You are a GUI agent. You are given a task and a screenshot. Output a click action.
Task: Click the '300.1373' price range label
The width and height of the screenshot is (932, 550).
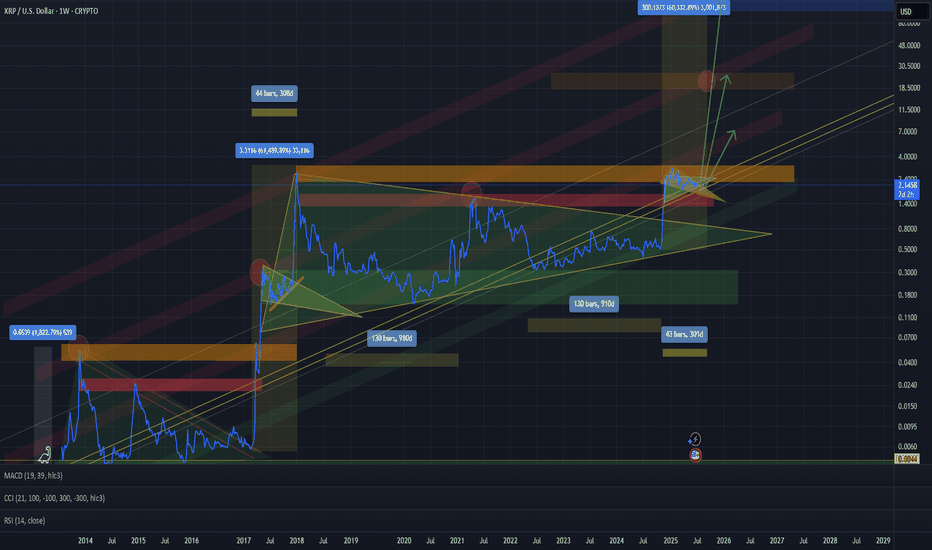coord(684,8)
